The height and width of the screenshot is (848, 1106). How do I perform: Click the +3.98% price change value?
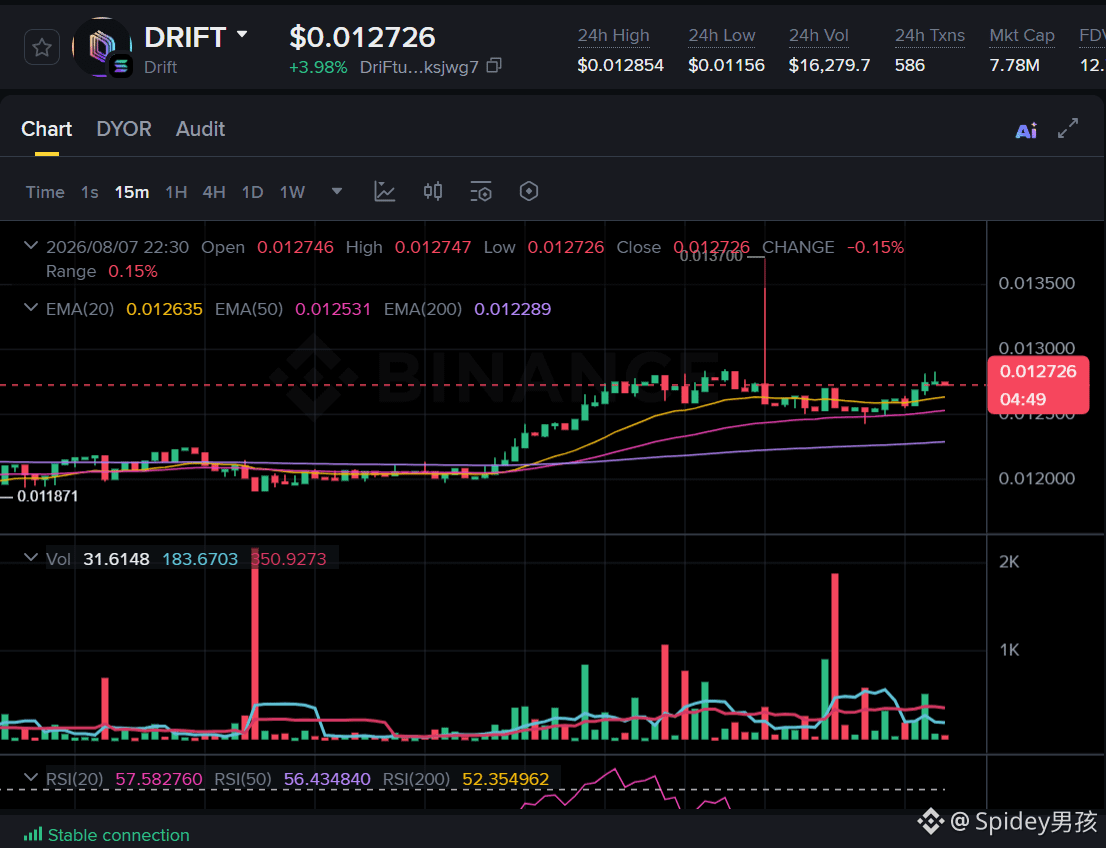click(x=318, y=67)
